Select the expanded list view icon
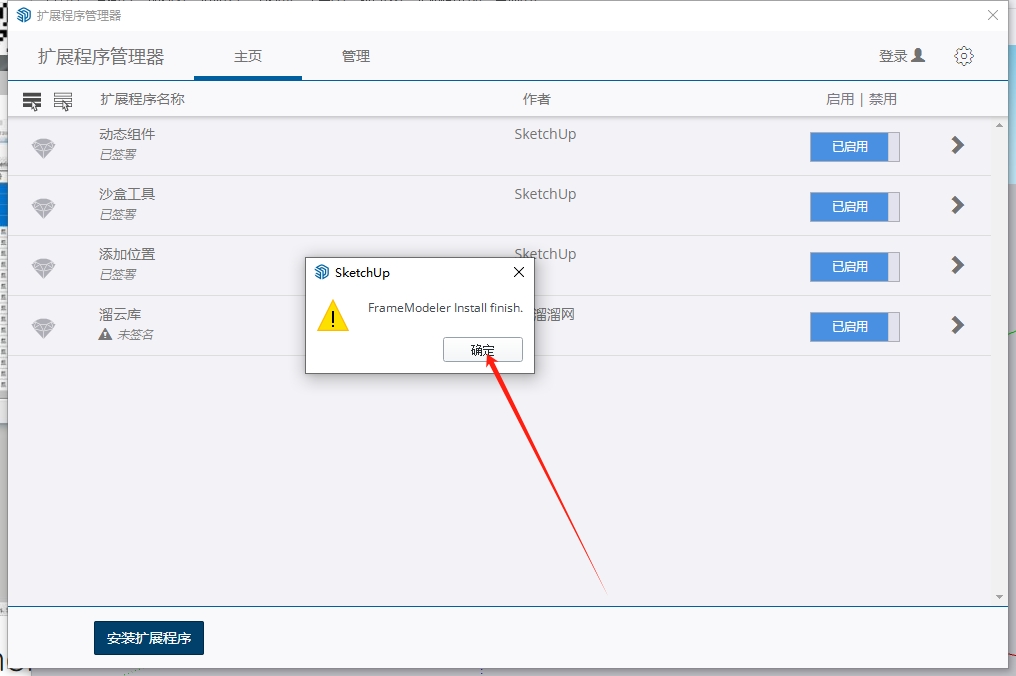This screenshot has width=1016, height=676. 32,100
